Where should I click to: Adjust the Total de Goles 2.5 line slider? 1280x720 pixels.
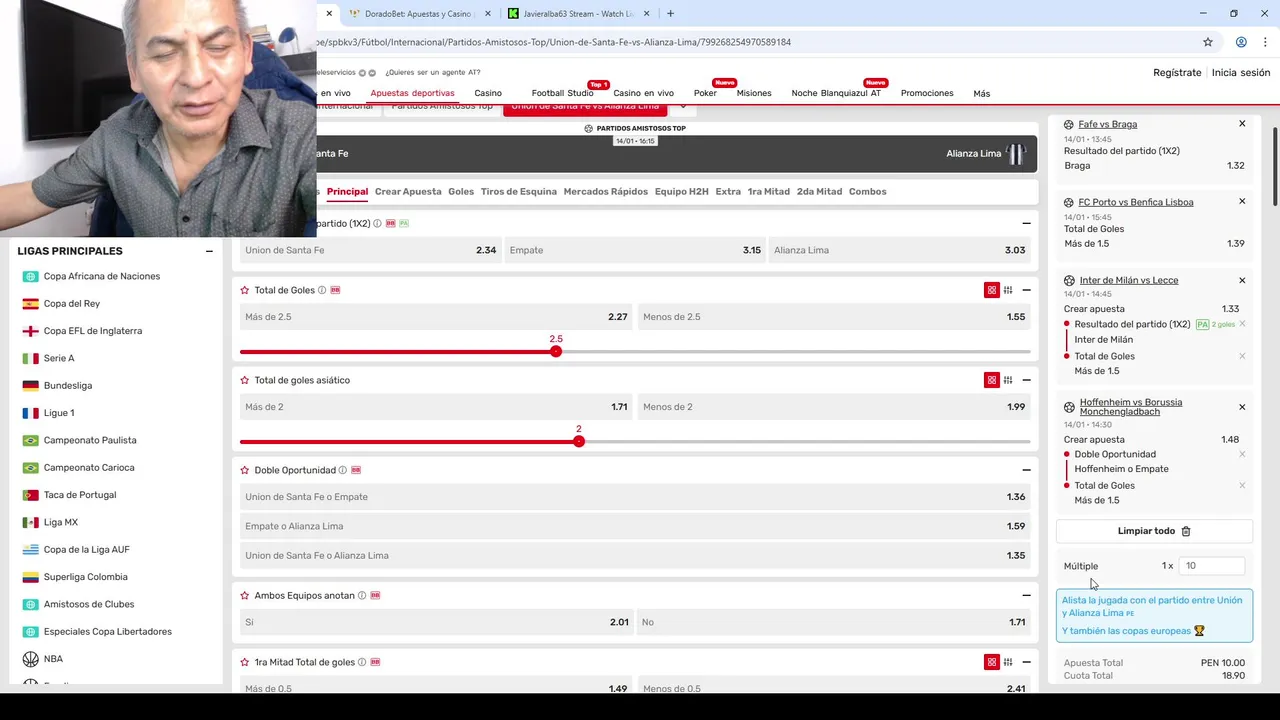point(556,351)
